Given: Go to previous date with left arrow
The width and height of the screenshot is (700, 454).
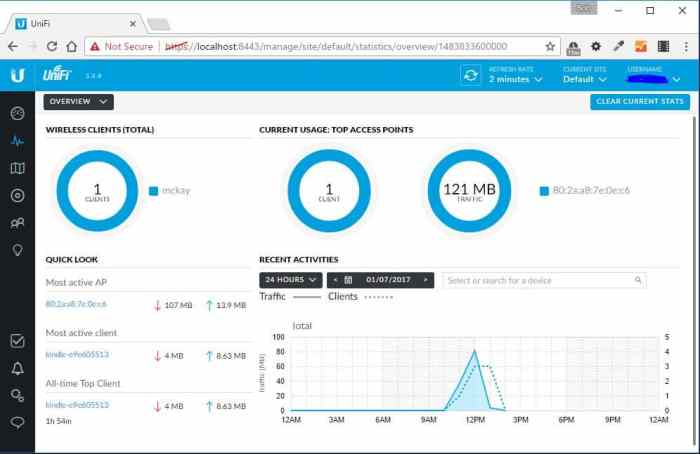Looking at the screenshot, I should point(335,280).
